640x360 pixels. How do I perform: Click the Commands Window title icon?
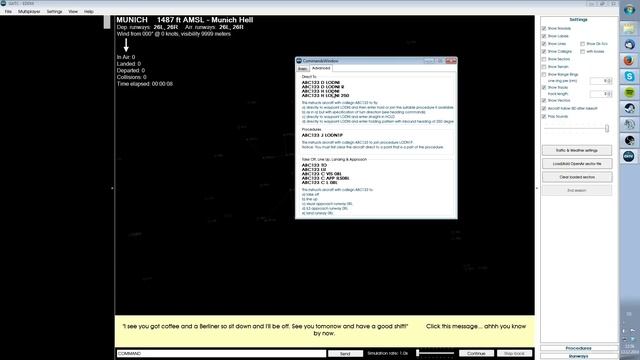pos(299,61)
